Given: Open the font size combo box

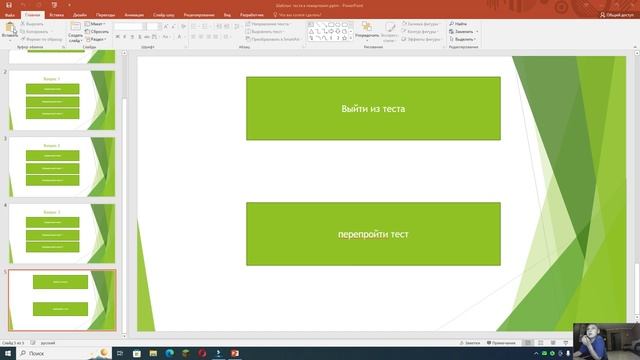Looking at the screenshot, I should (x=153, y=26).
